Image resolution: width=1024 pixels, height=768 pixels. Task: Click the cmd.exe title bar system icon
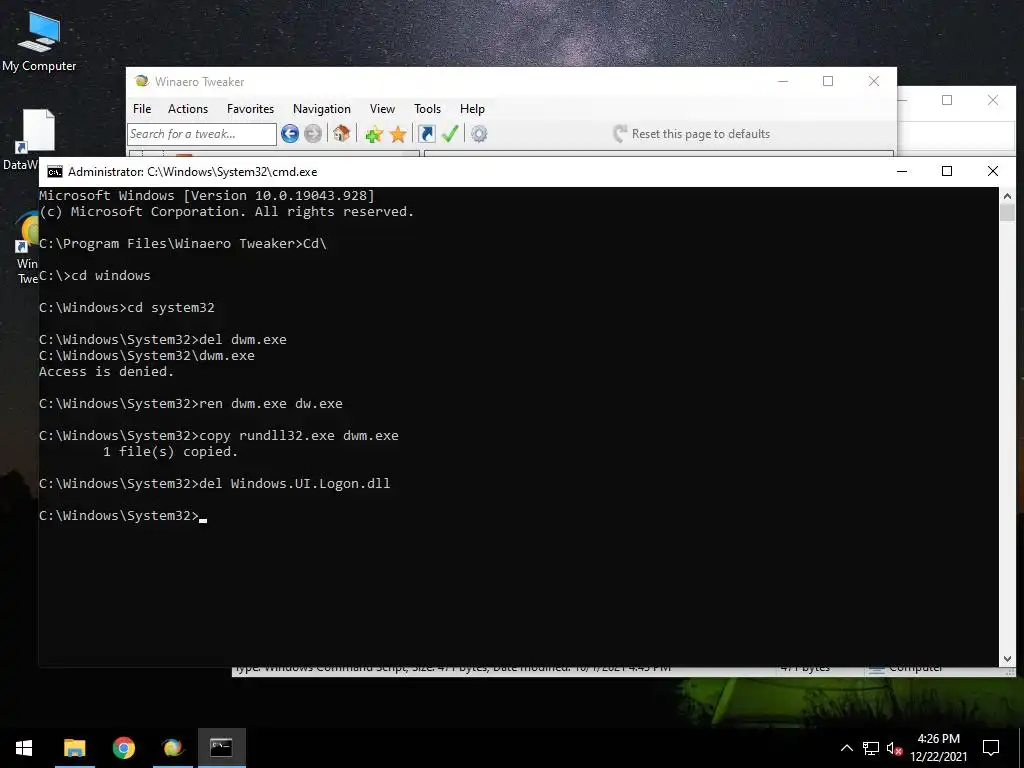click(x=55, y=172)
